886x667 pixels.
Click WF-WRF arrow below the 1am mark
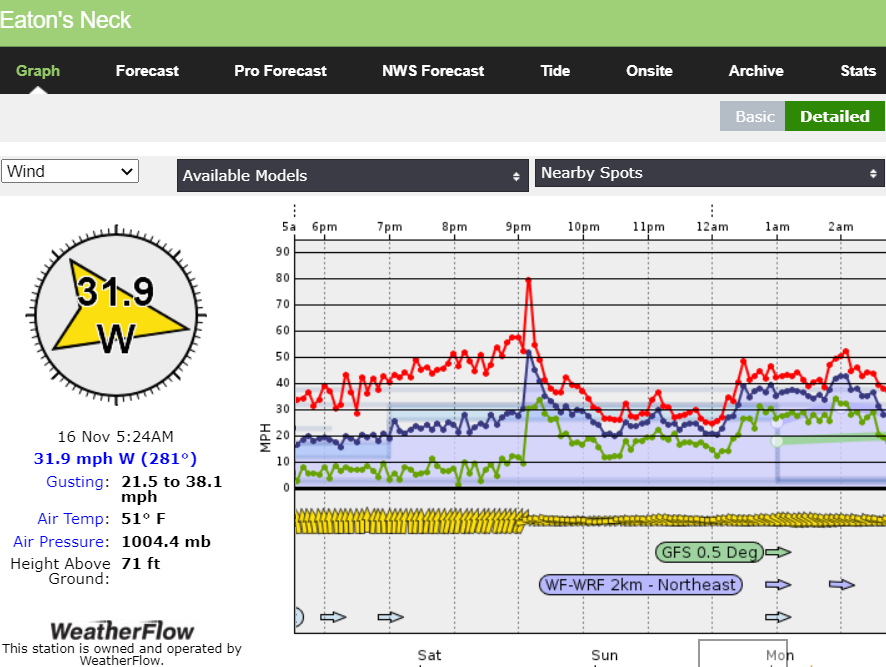pos(778,584)
